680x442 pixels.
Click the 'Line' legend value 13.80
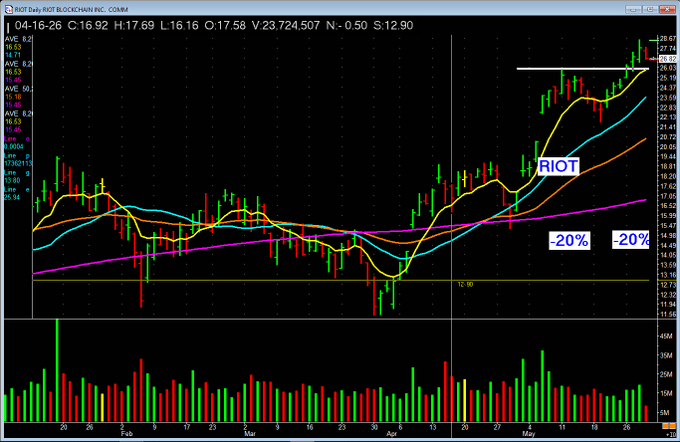(12, 180)
